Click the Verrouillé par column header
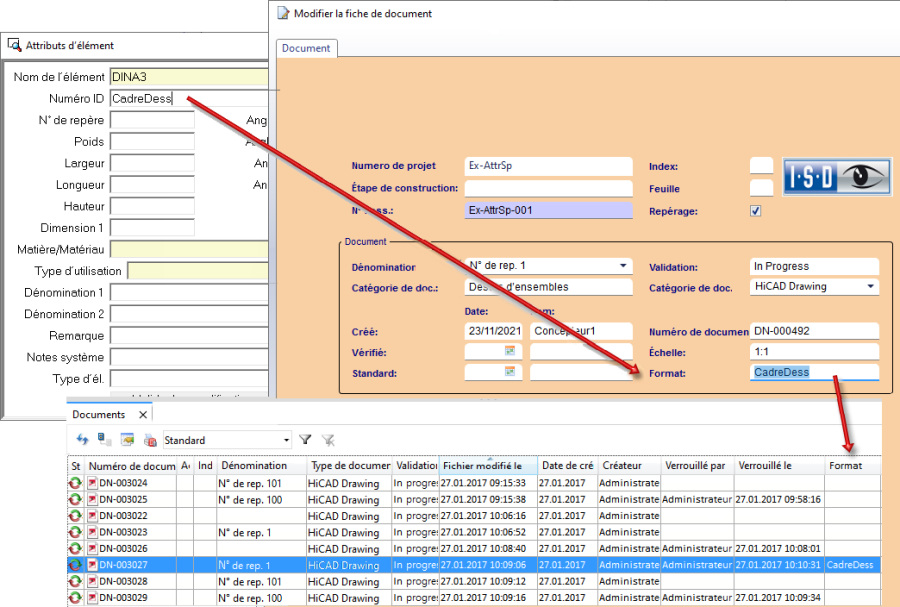 (696, 466)
